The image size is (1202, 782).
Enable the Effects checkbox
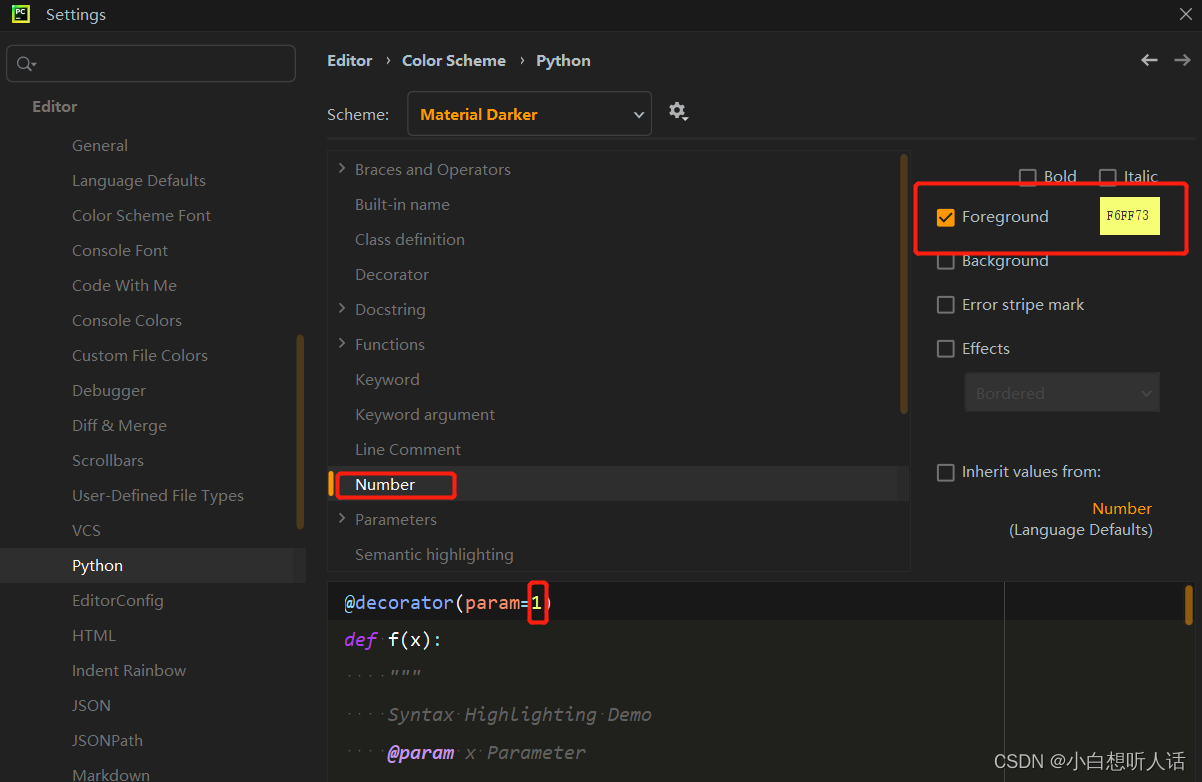tap(945, 349)
